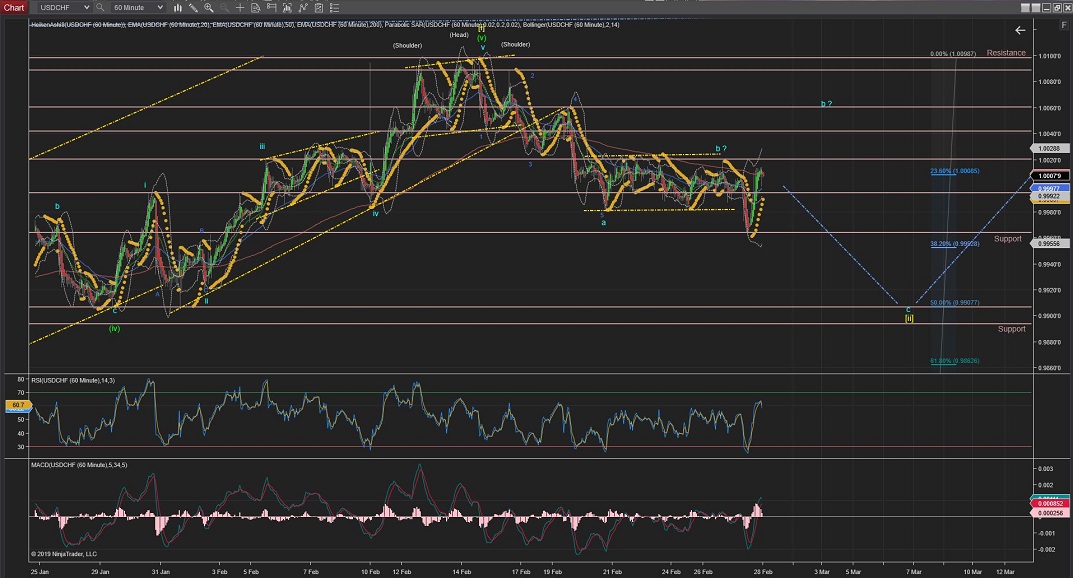Image resolution: width=1073 pixels, height=578 pixels.
Task: Click the instrument search magnifier icon
Action: 100,7
